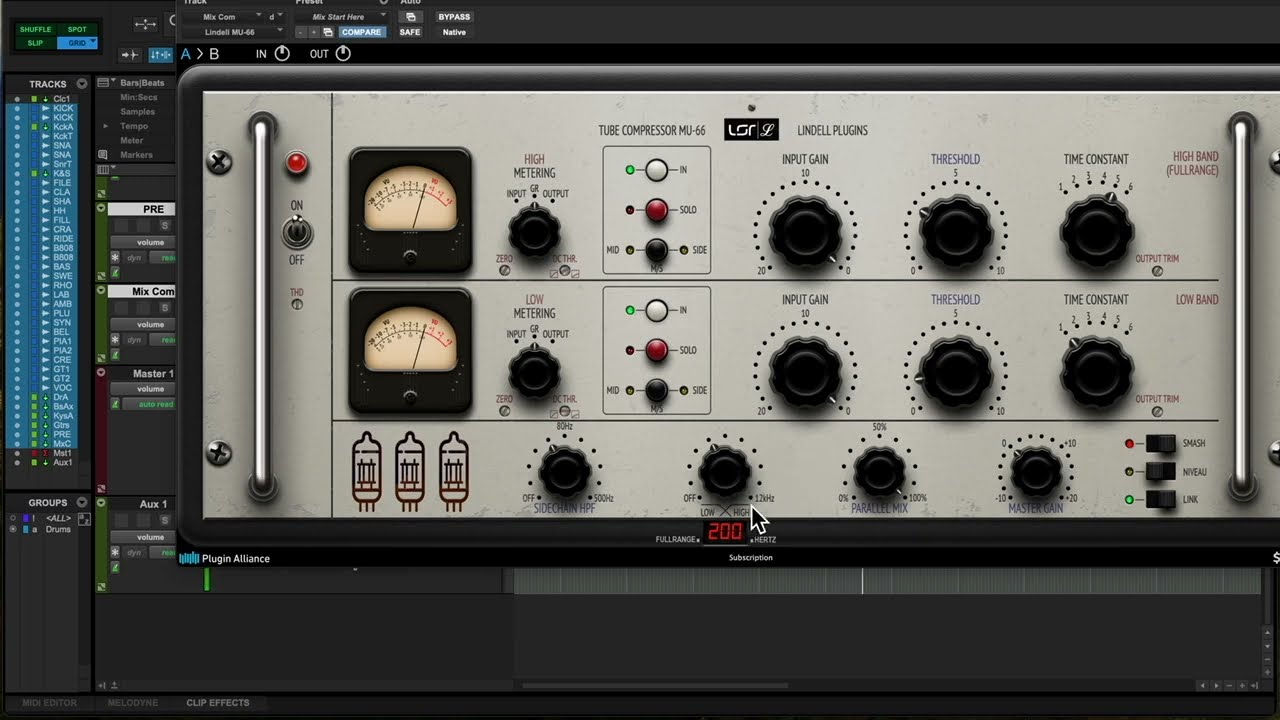Click the high band metering selector knob

(x=534, y=233)
